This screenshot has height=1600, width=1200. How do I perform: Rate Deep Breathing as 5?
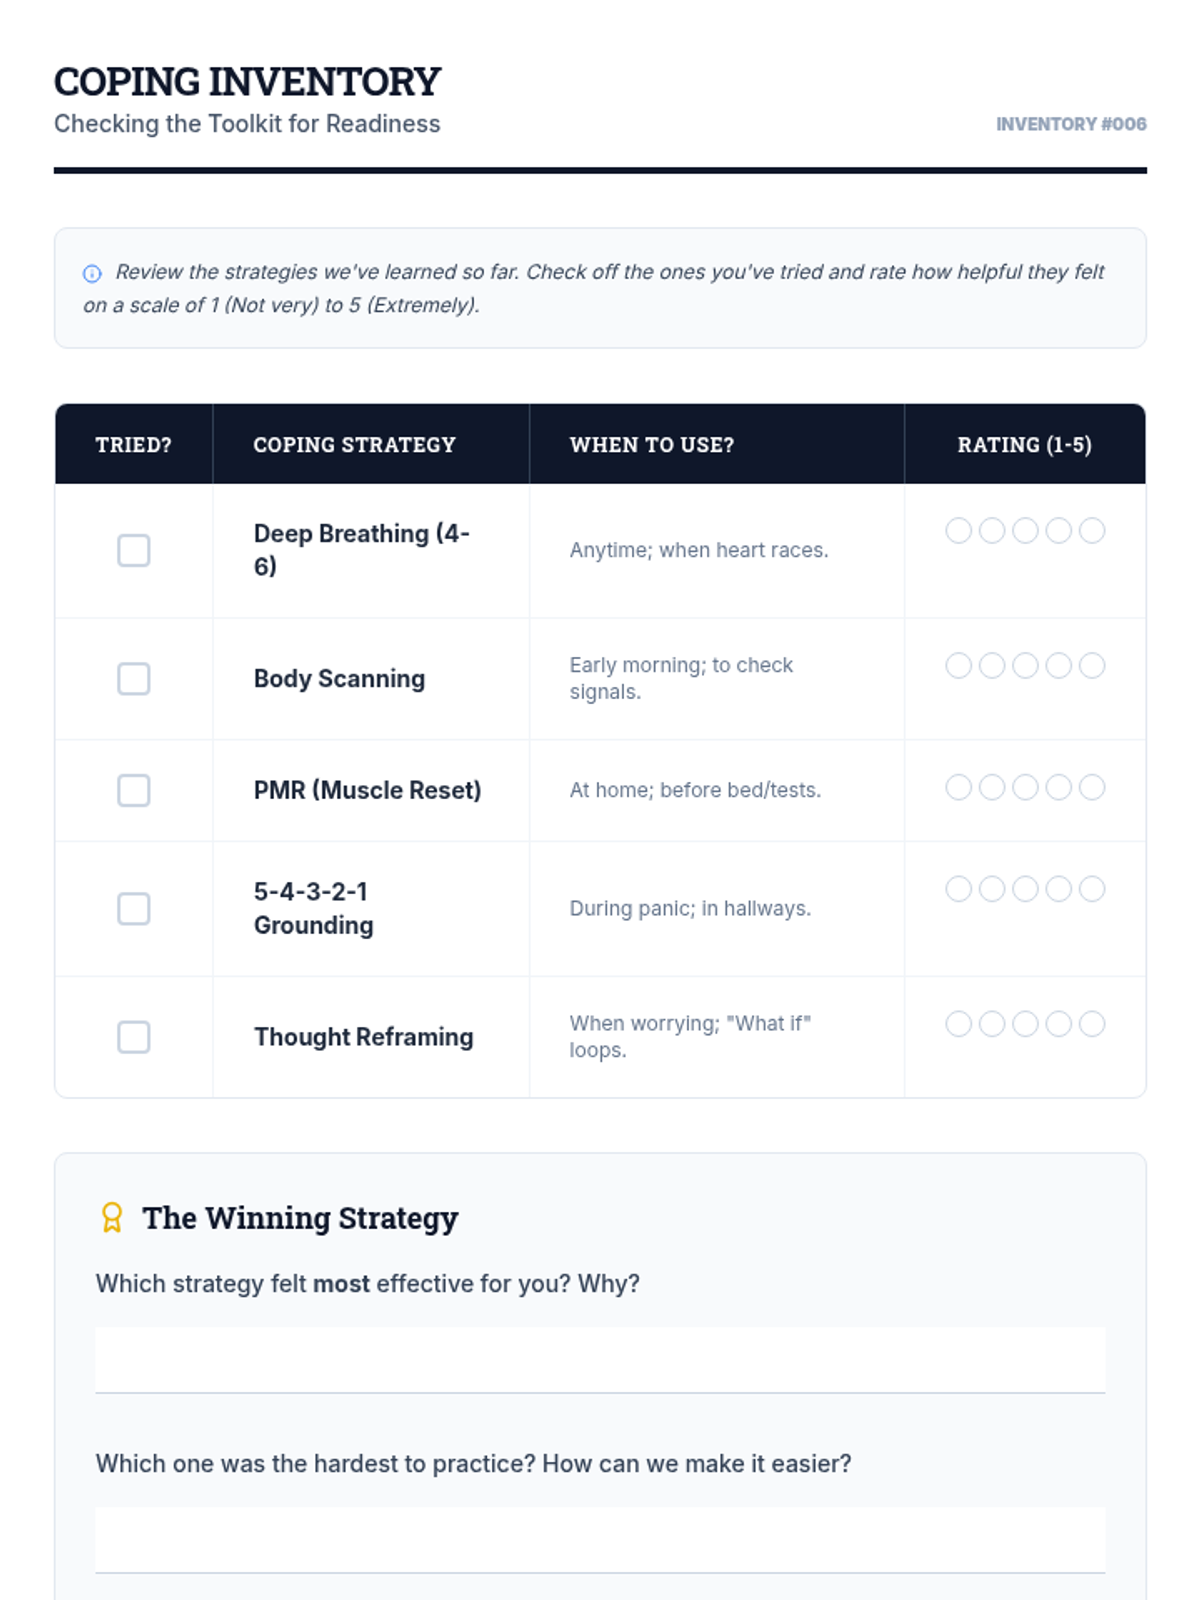coord(1092,530)
